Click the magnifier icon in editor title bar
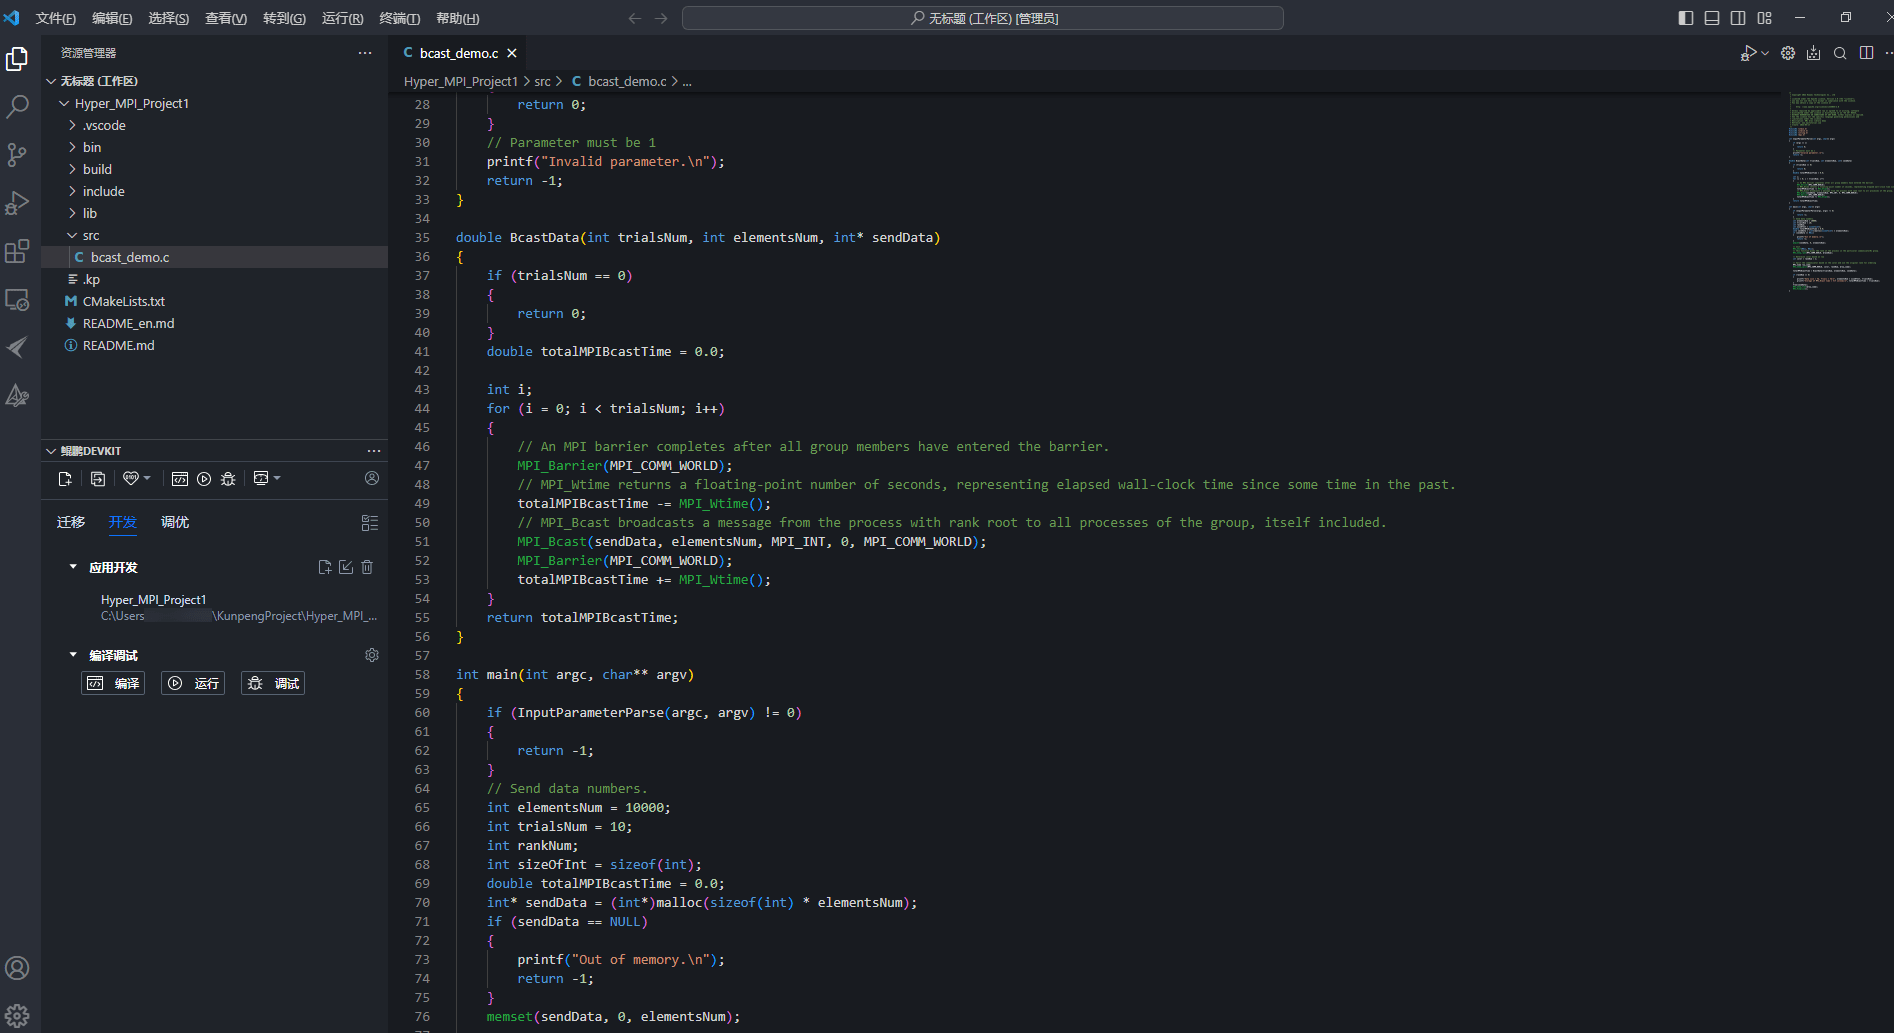This screenshot has height=1033, width=1894. (1840, 53)
